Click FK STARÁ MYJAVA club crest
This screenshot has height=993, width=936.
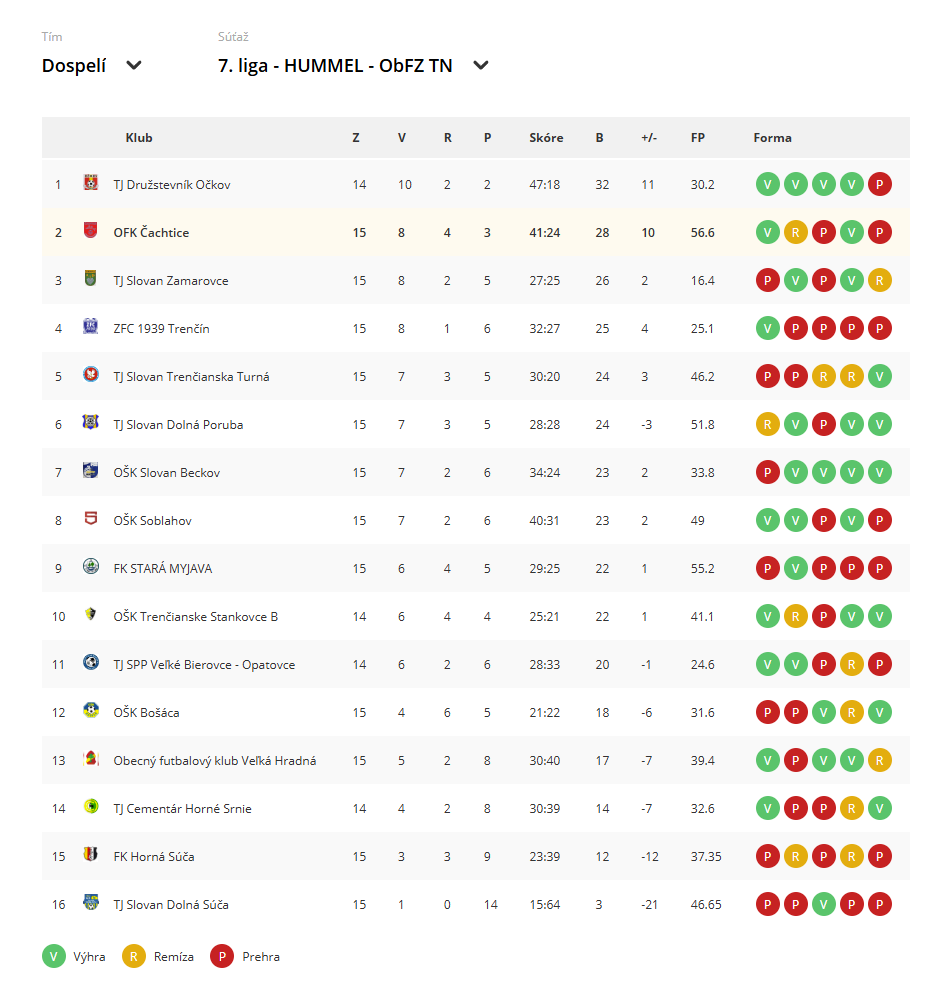(x=91, y=567)
